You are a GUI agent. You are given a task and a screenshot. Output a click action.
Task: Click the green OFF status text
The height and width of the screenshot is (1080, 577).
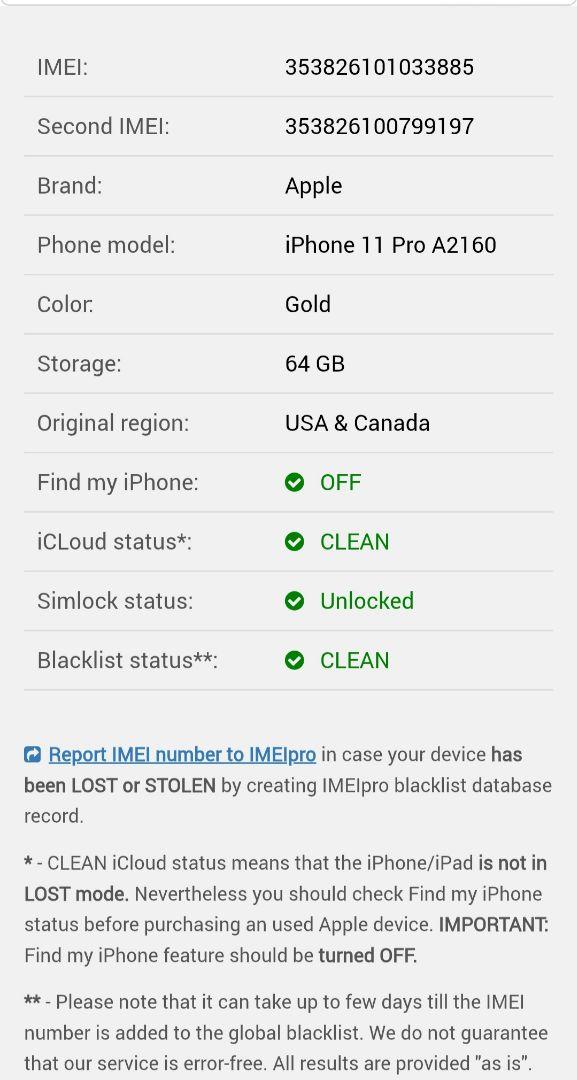pos(340,482)
